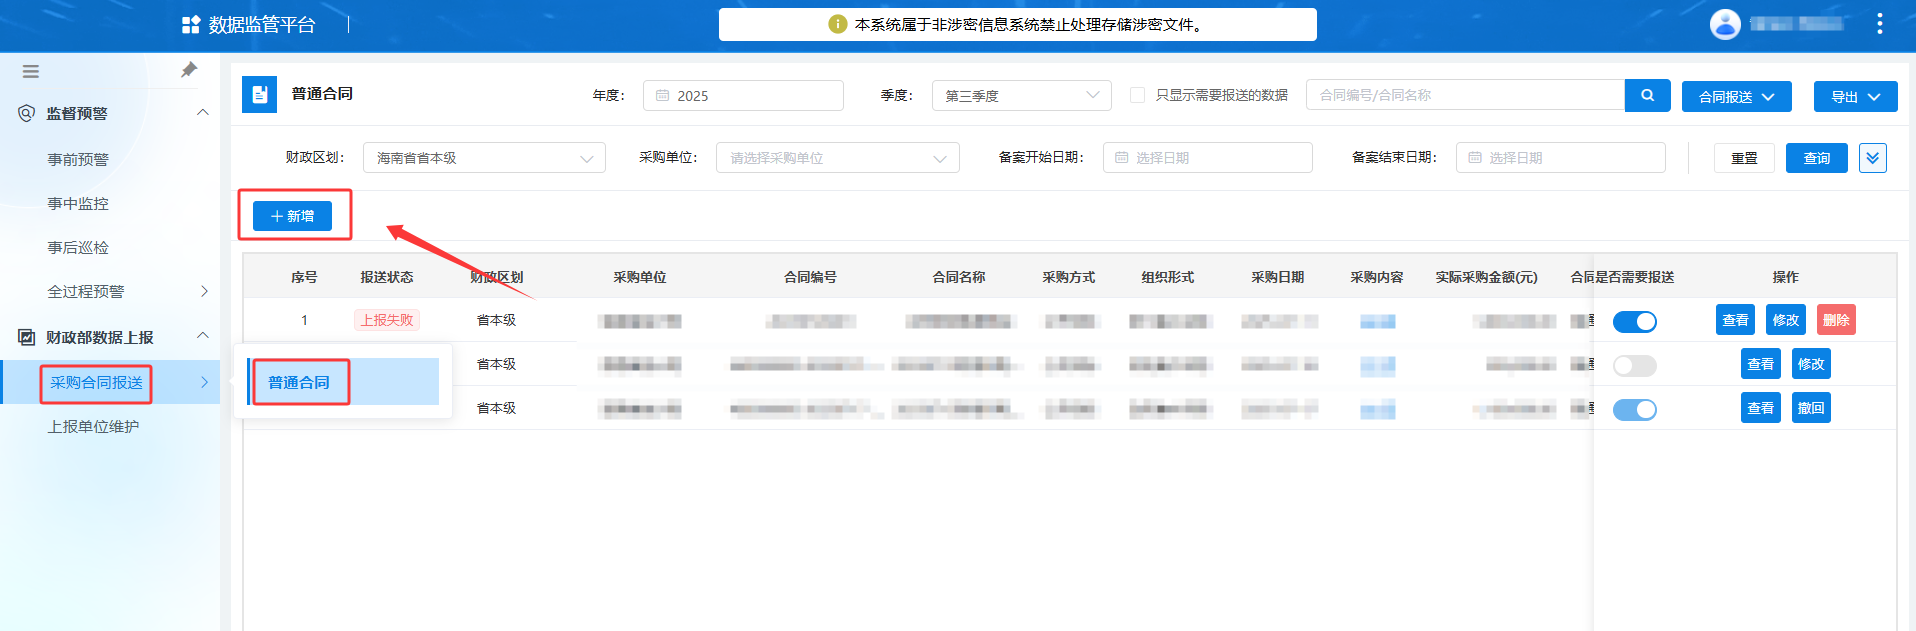Expand more filters with double-chevron icon

pyautogui.click(x=1872, y=158)
